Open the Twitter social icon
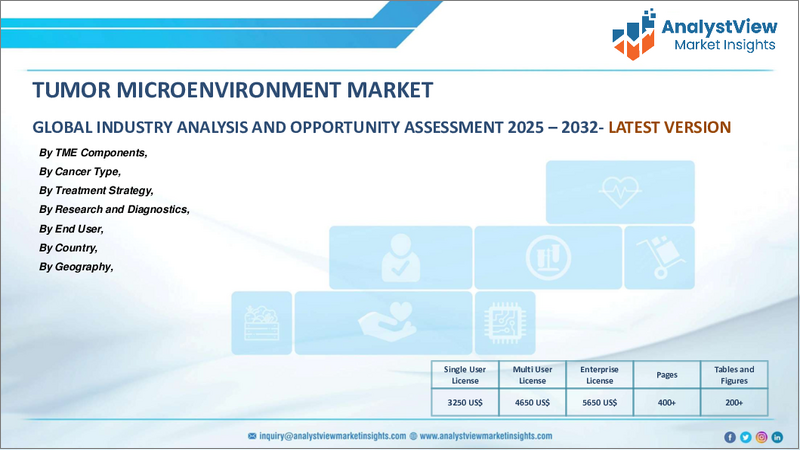The image size is (800, 450). tap(745, 437)
